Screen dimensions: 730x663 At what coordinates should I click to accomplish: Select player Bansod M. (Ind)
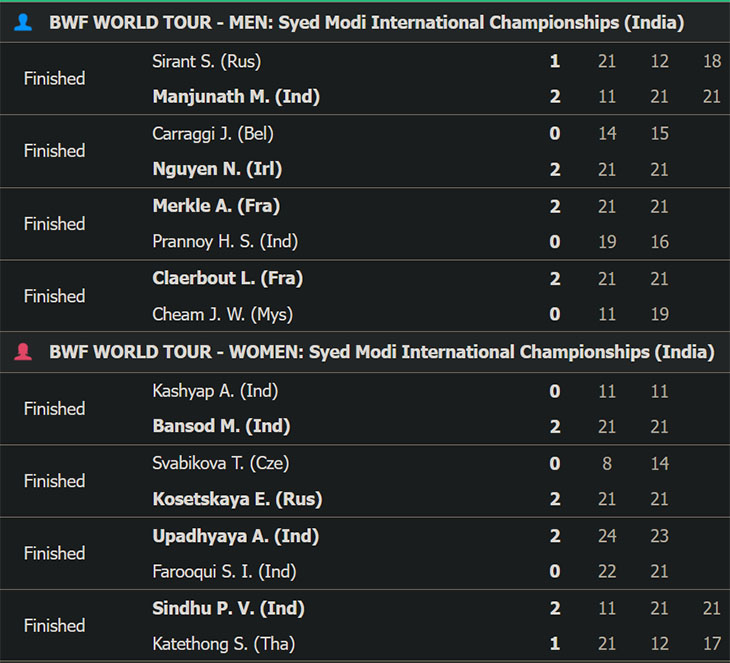point(222,426)
